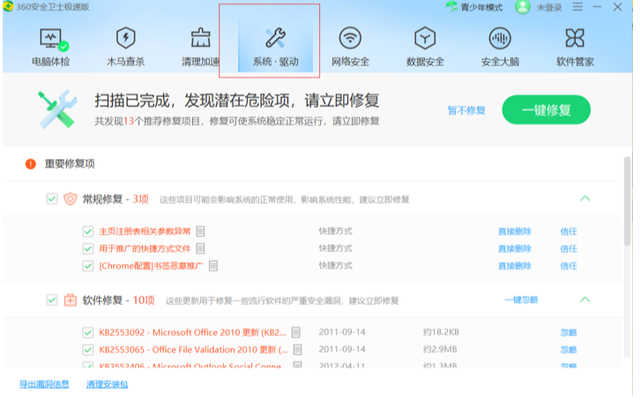Uncheck the KB2553092 Office 2010 checkbox
The image size is (640, 402).
88,333
